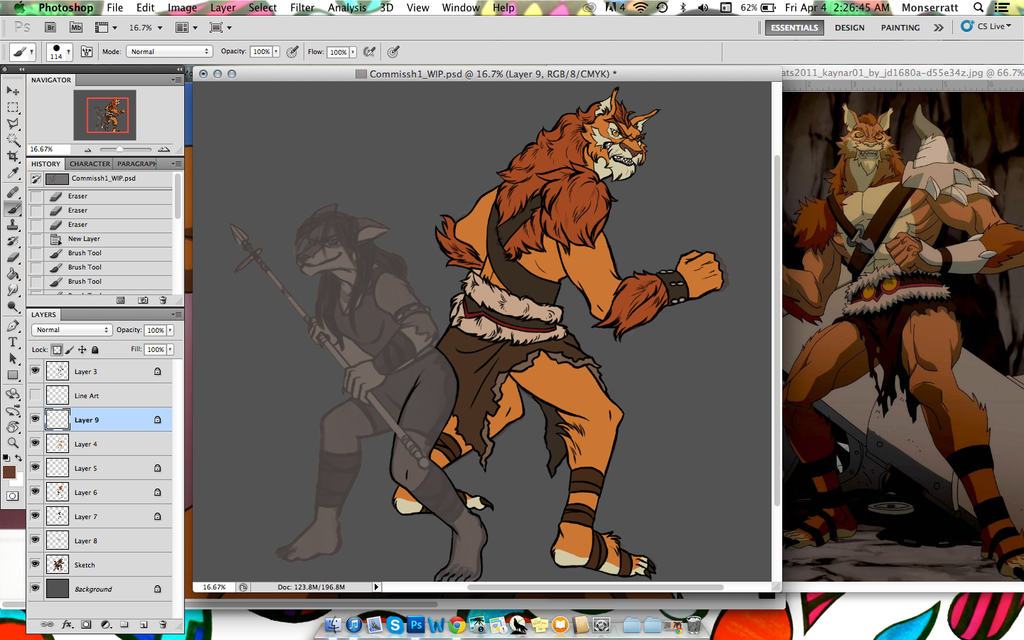Add a layer style with fx button
The image size is (1024, 640).
pyautogui.click(x=67, y=625)
